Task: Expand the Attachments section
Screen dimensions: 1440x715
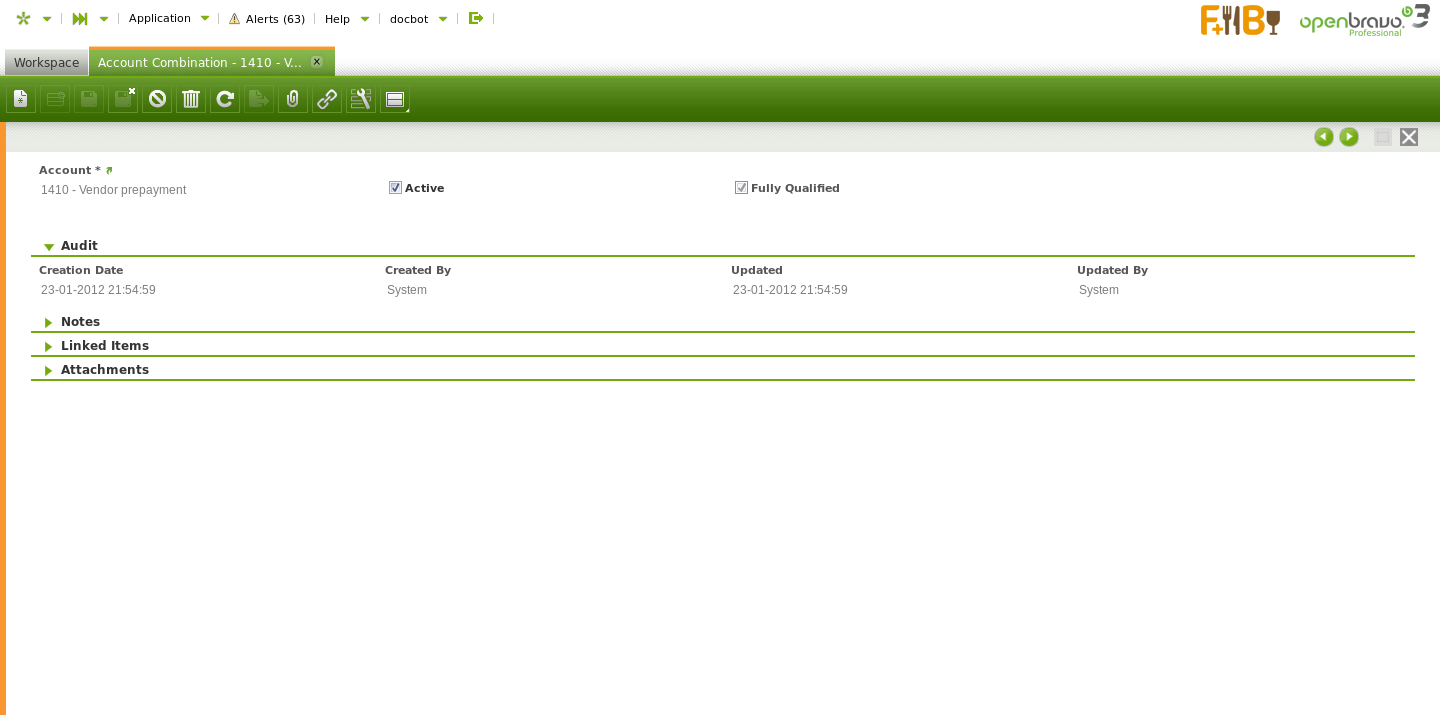Action: tap(49, 370)
